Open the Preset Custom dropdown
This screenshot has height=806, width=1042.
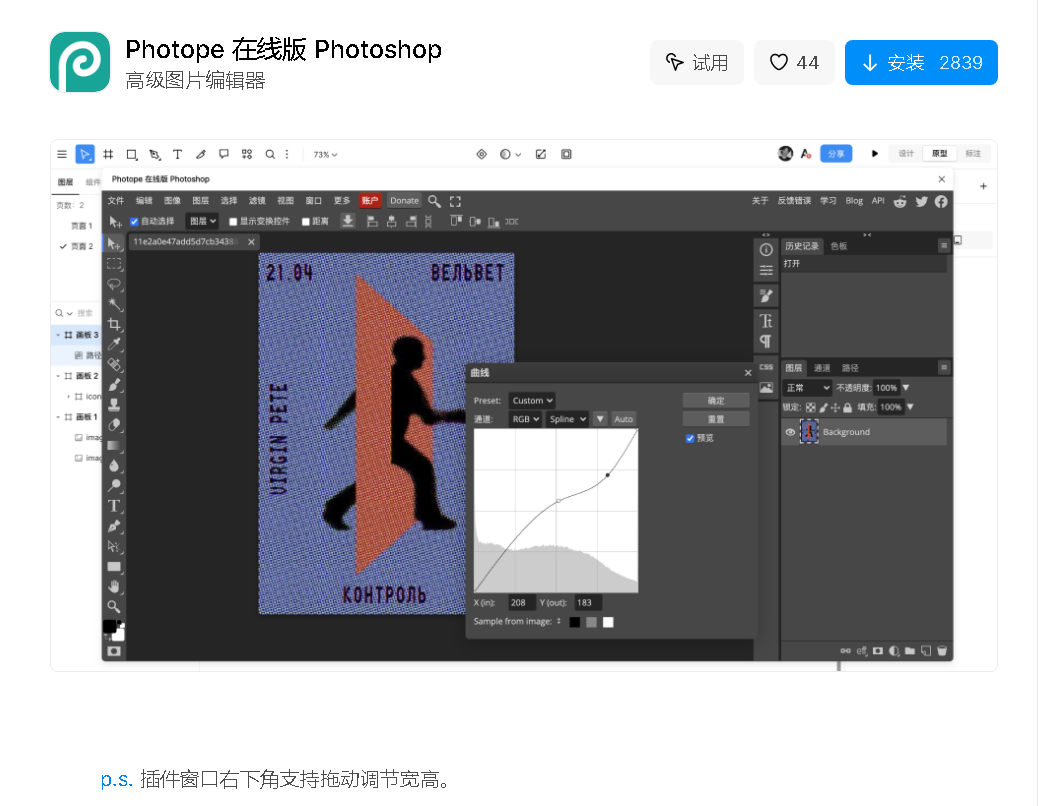pos(532,400)
